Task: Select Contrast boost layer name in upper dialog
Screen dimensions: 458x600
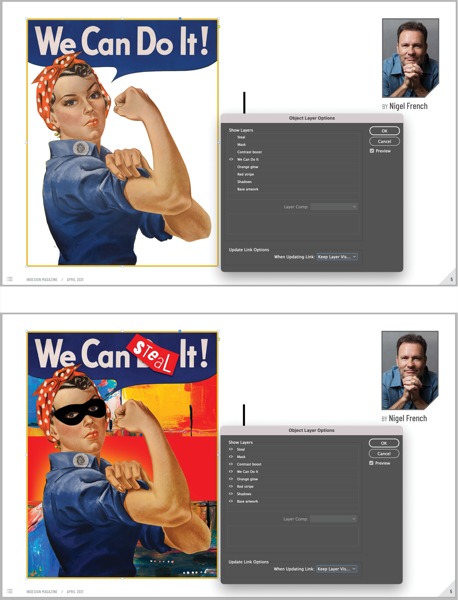Action: [249, 152]
